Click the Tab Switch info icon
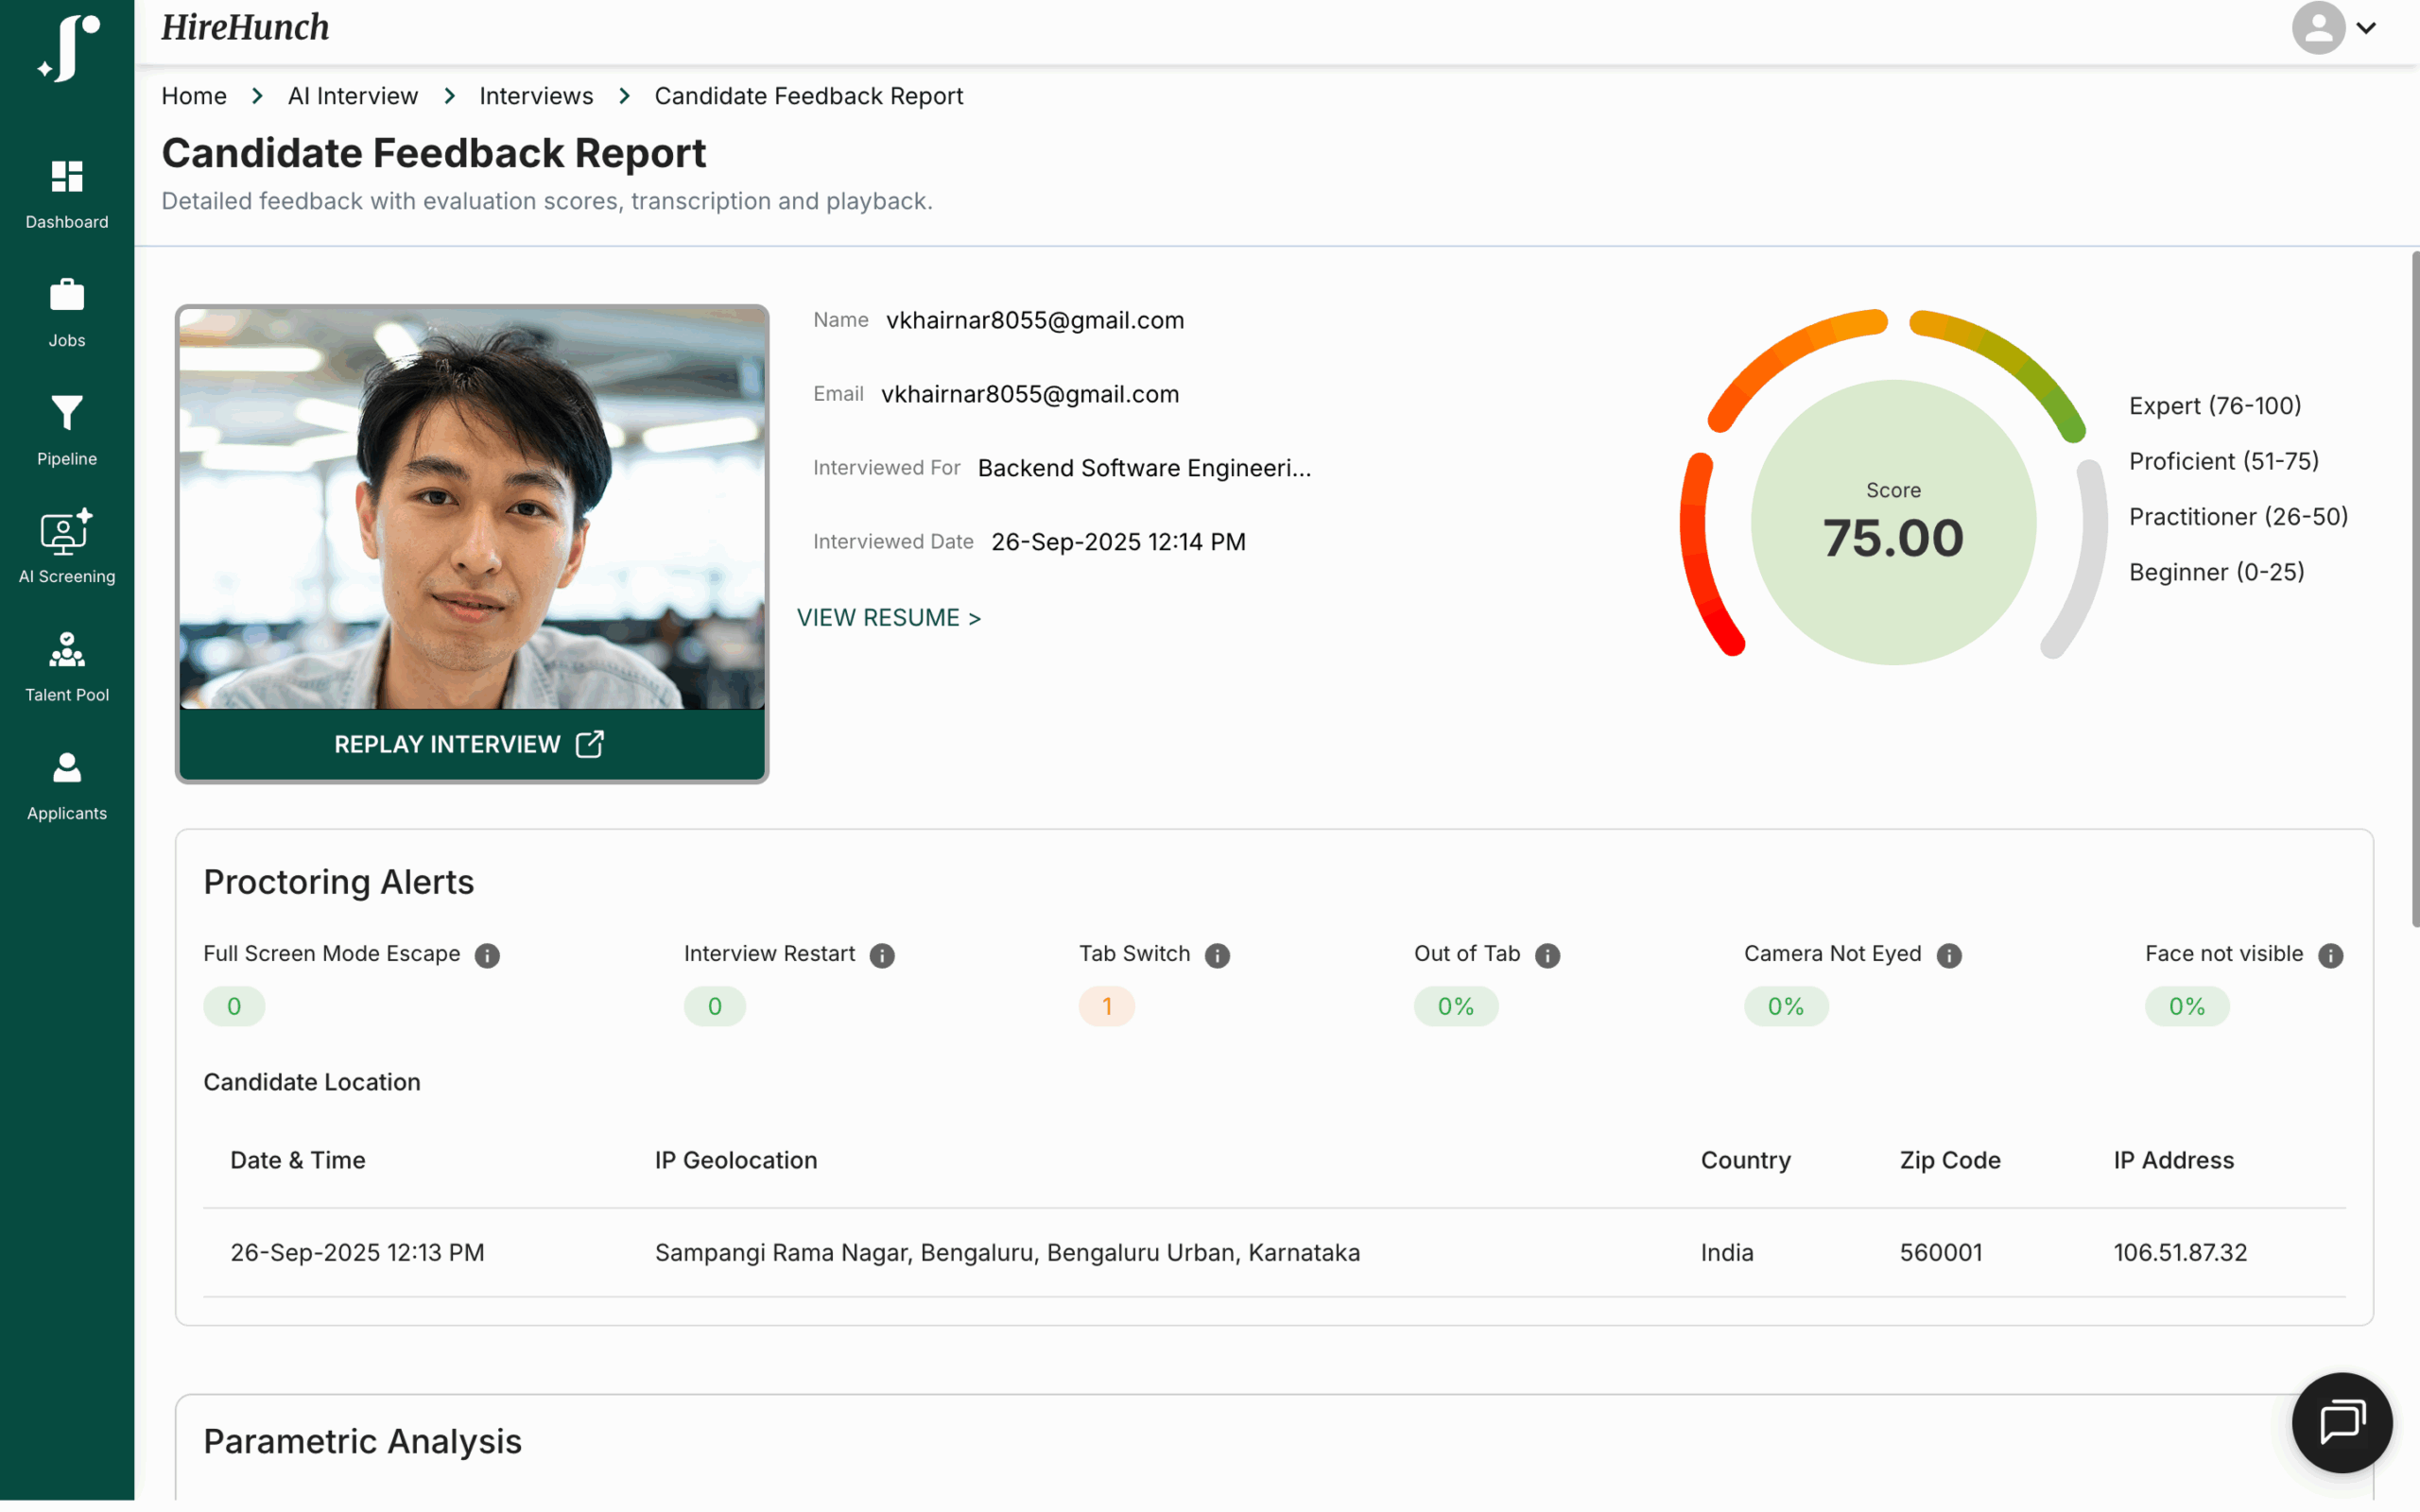The image size is (2420, 1512). [x=1217, y=955]
